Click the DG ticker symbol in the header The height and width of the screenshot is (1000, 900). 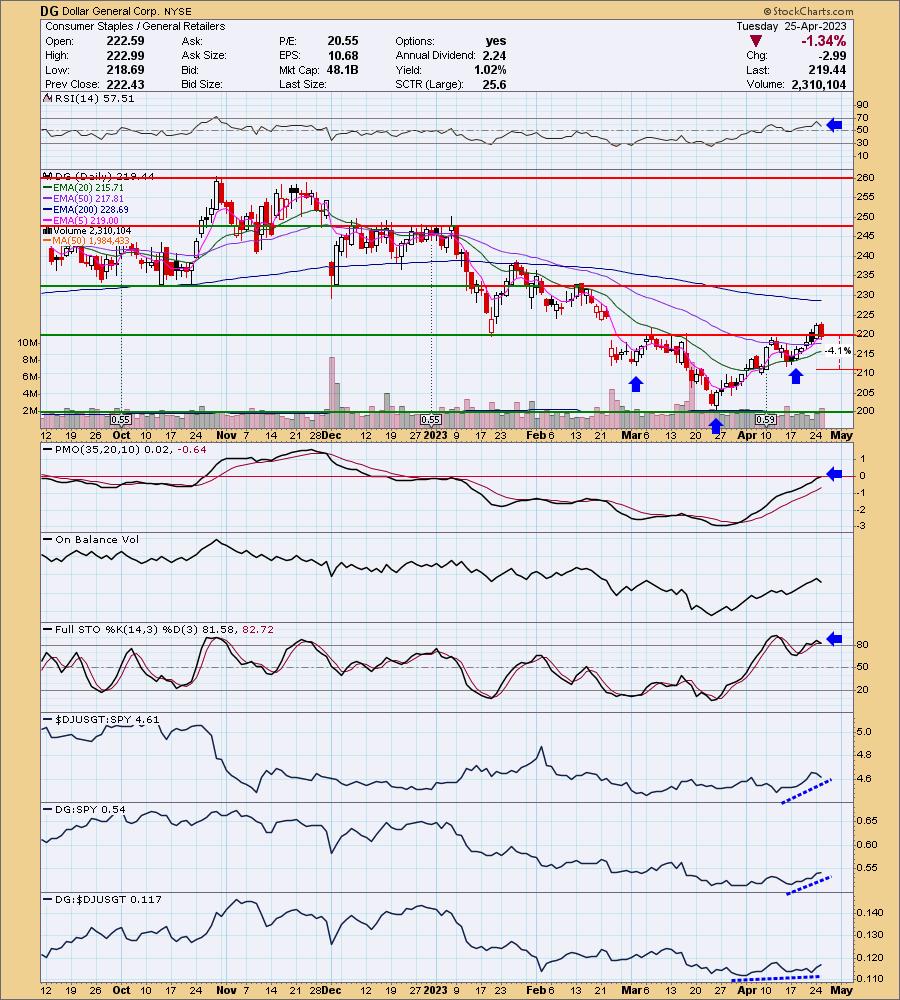[x=48, y=11]
